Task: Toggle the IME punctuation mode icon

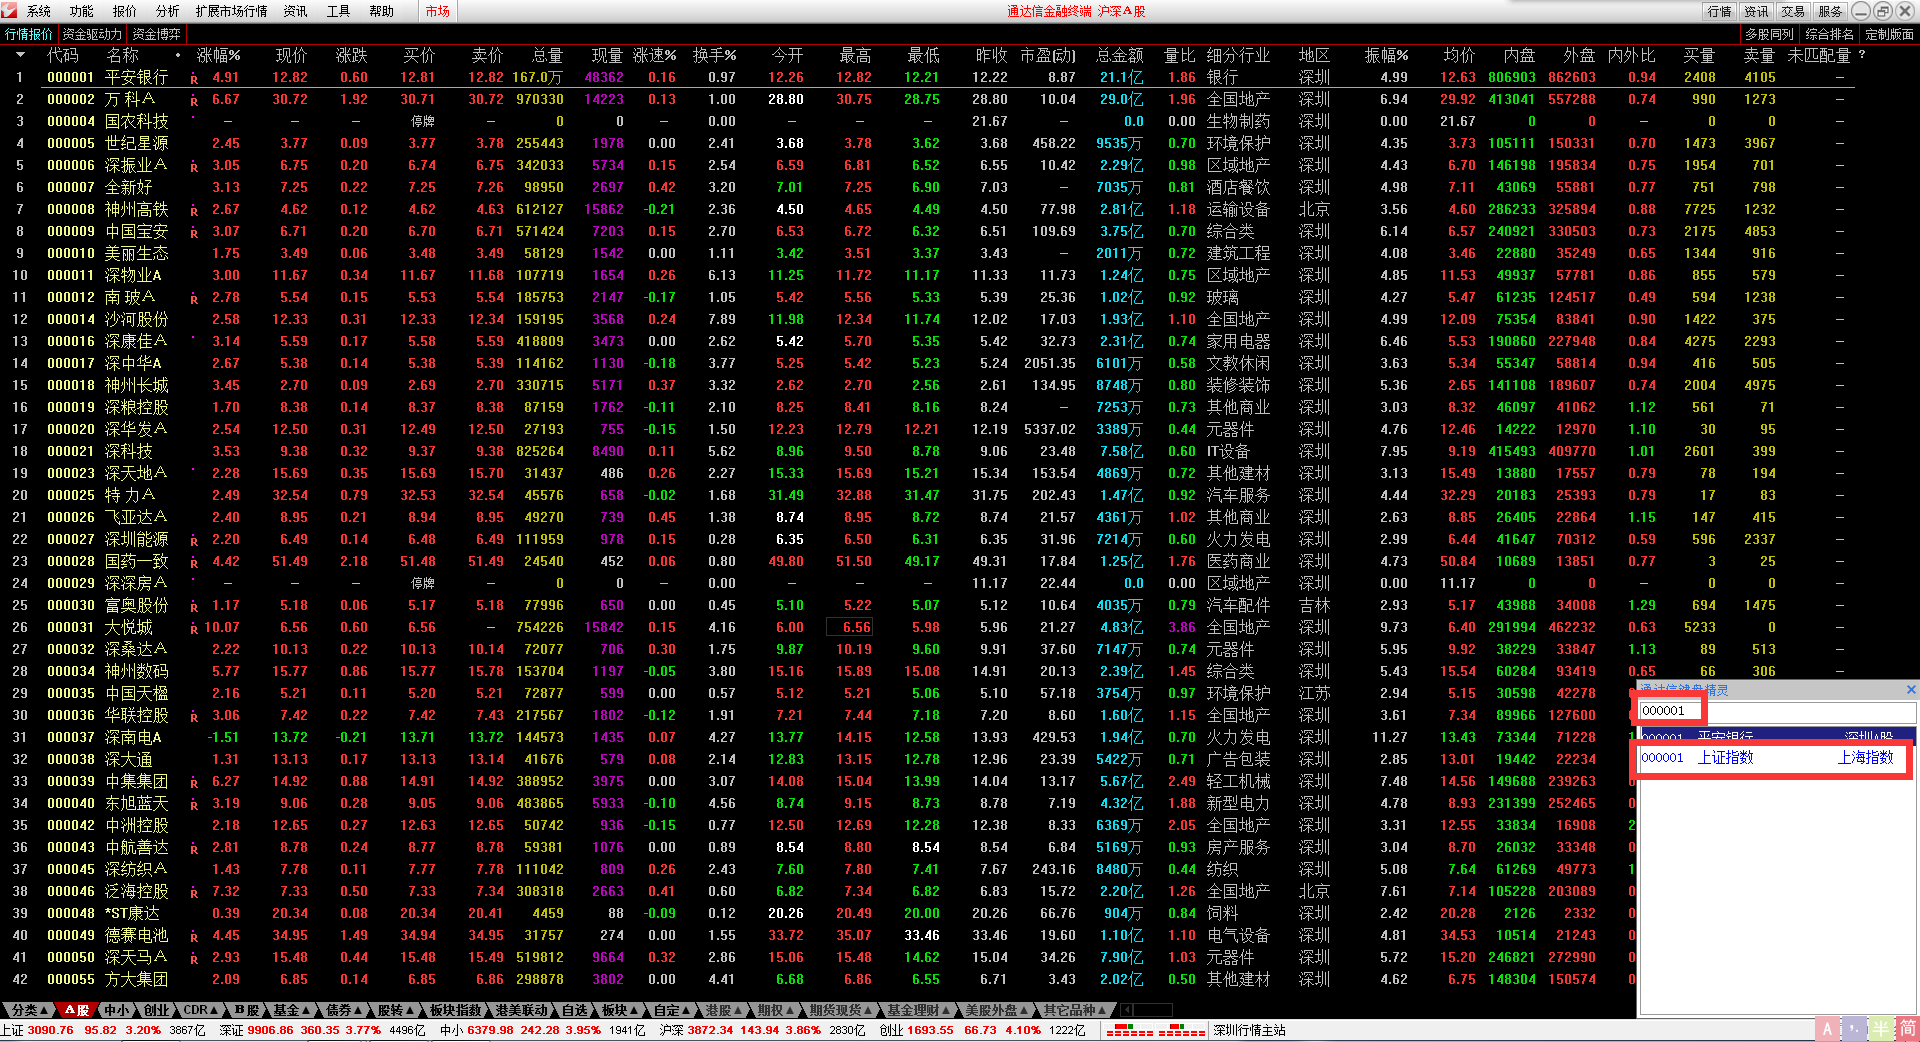Action: pos(1855,1029)
